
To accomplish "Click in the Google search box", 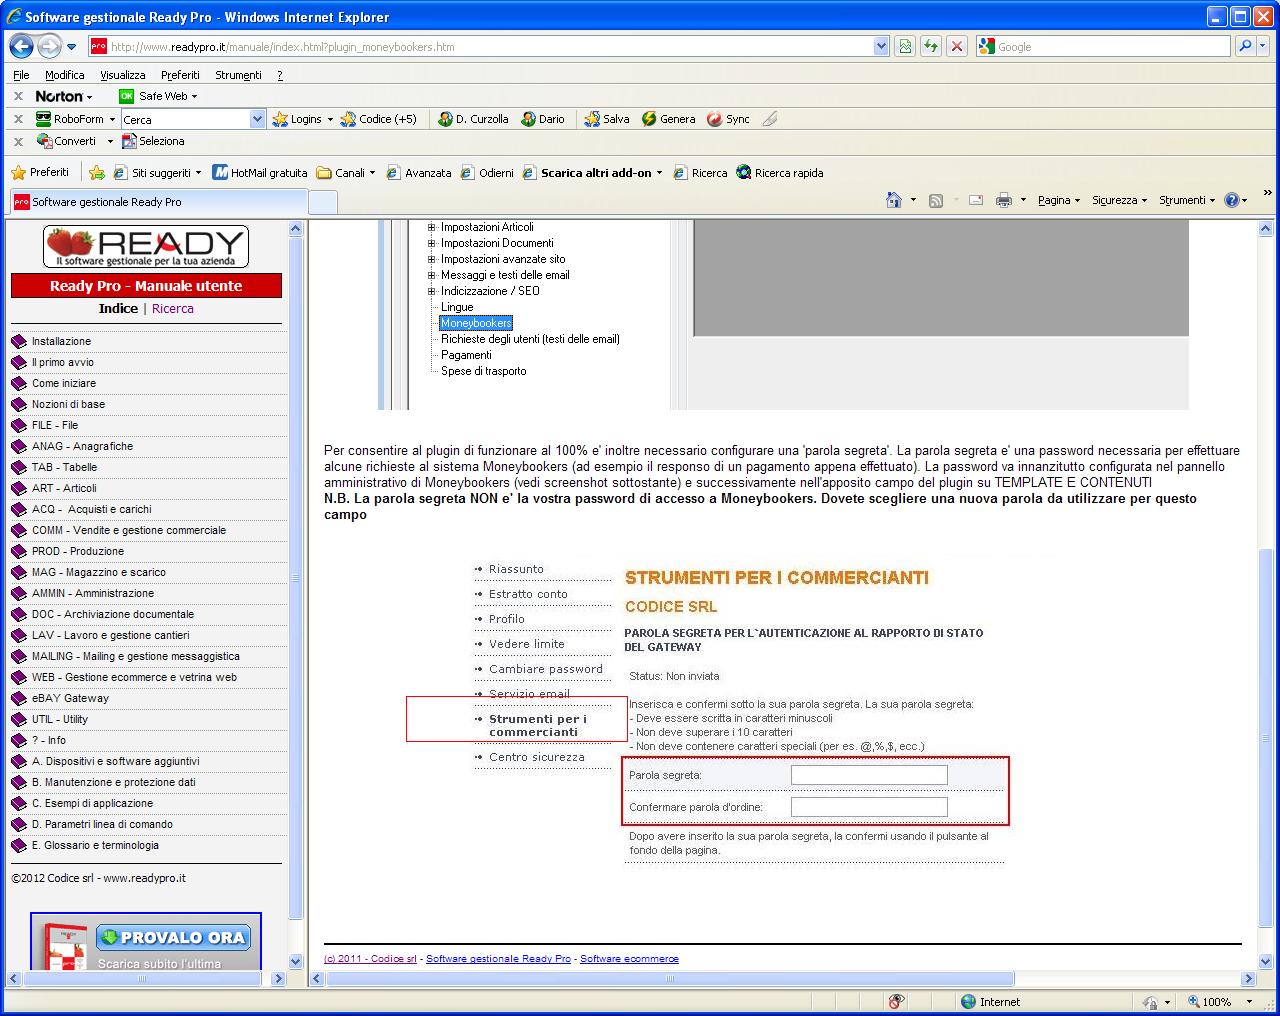I will click(x=1105, y=46).
